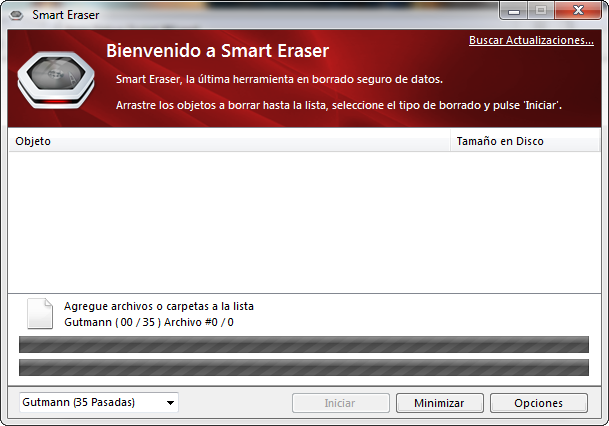
Task: Sort by Tamaño en Disco column header
Action: [x=525, y=141]
